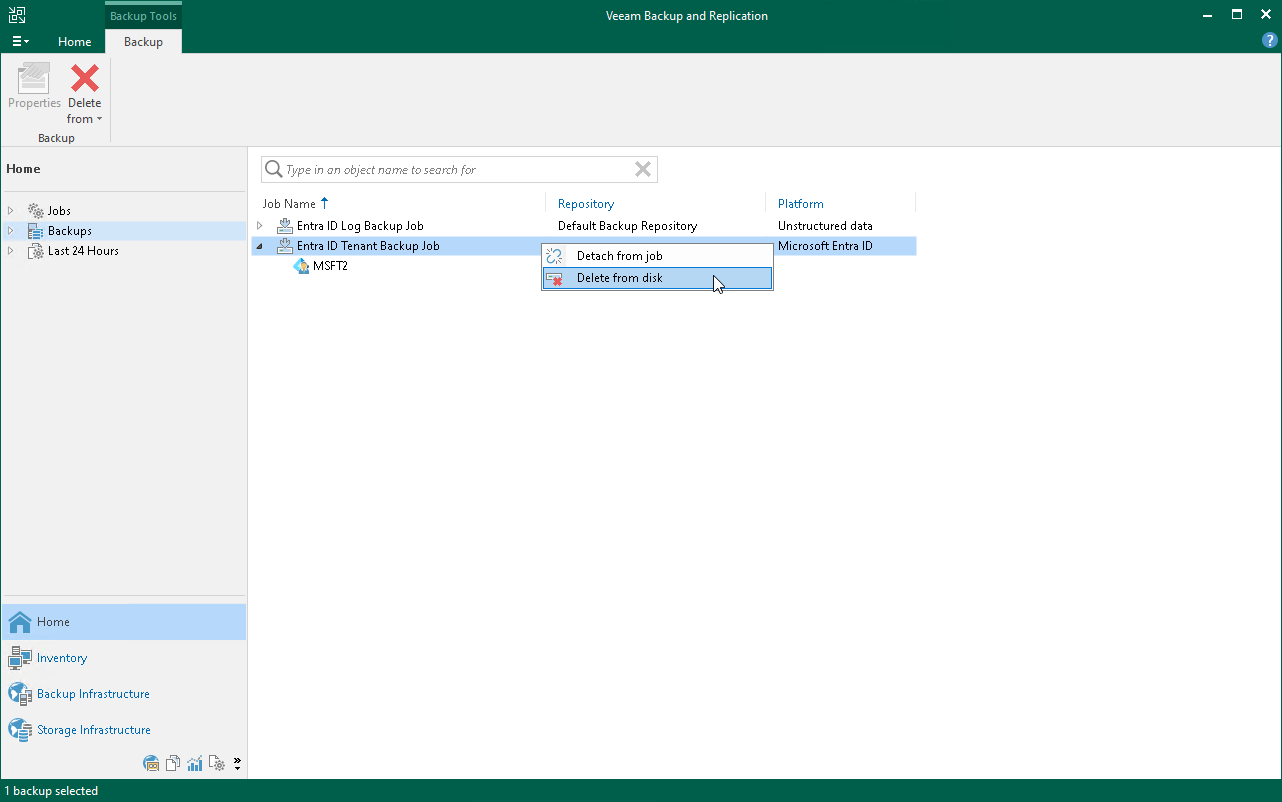Click the Inventory computers icon
The image size is (1282, 802).
[x=20, y=658]
